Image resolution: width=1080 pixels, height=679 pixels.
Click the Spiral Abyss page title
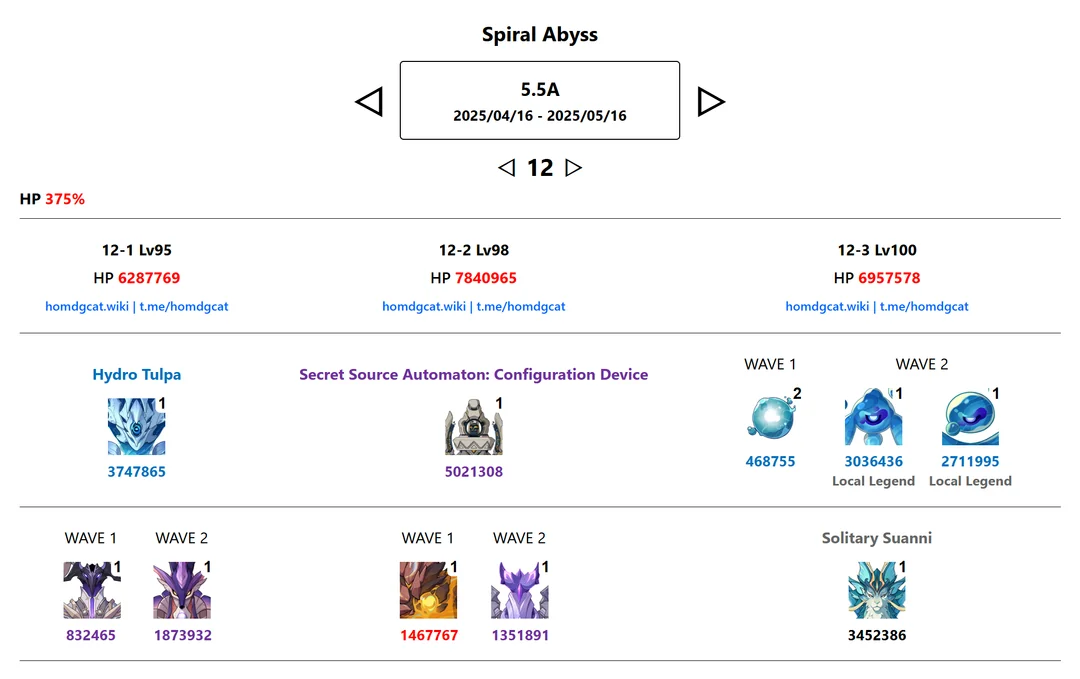click(x=540, y=34)
